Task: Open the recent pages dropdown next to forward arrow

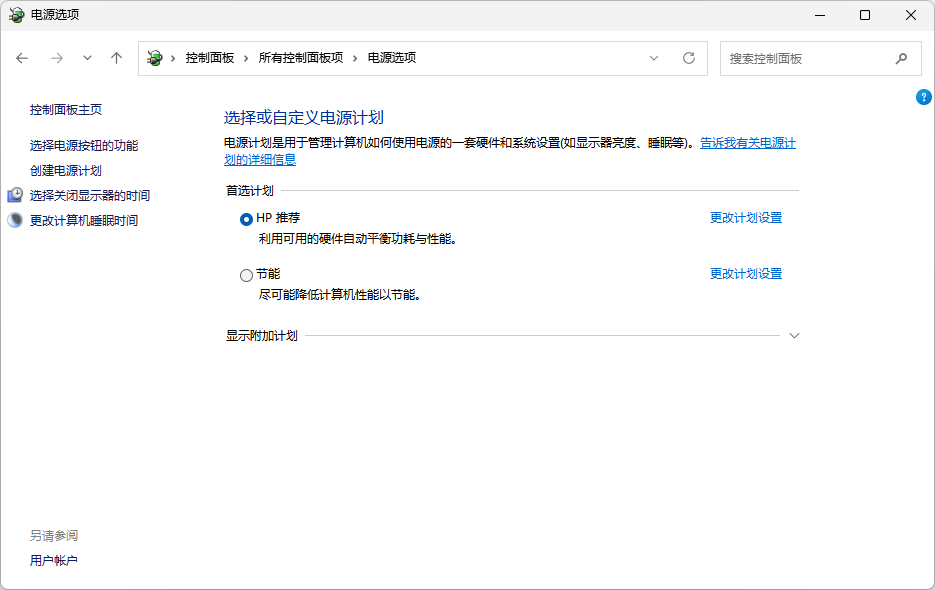Action: (x=86, y=58)
